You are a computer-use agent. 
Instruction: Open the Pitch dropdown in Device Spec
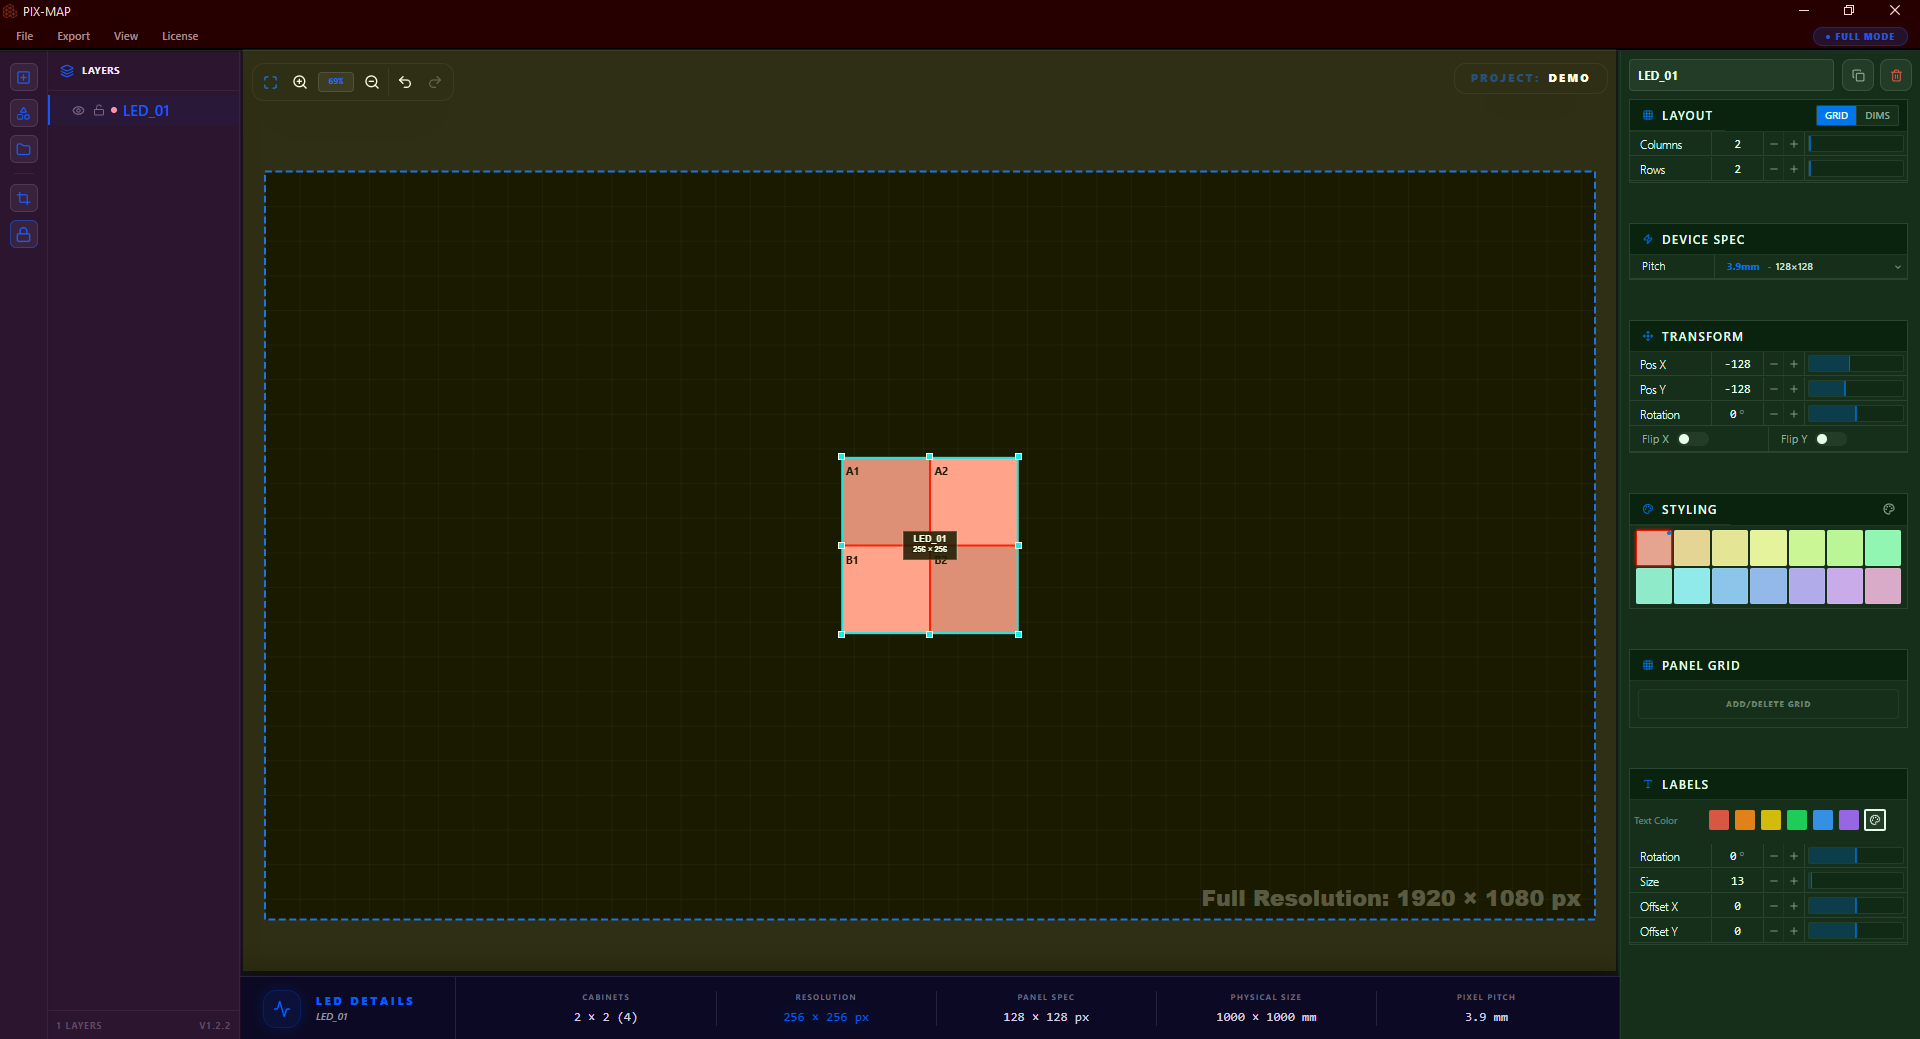pyautogui.click(x=1897, y=267)
